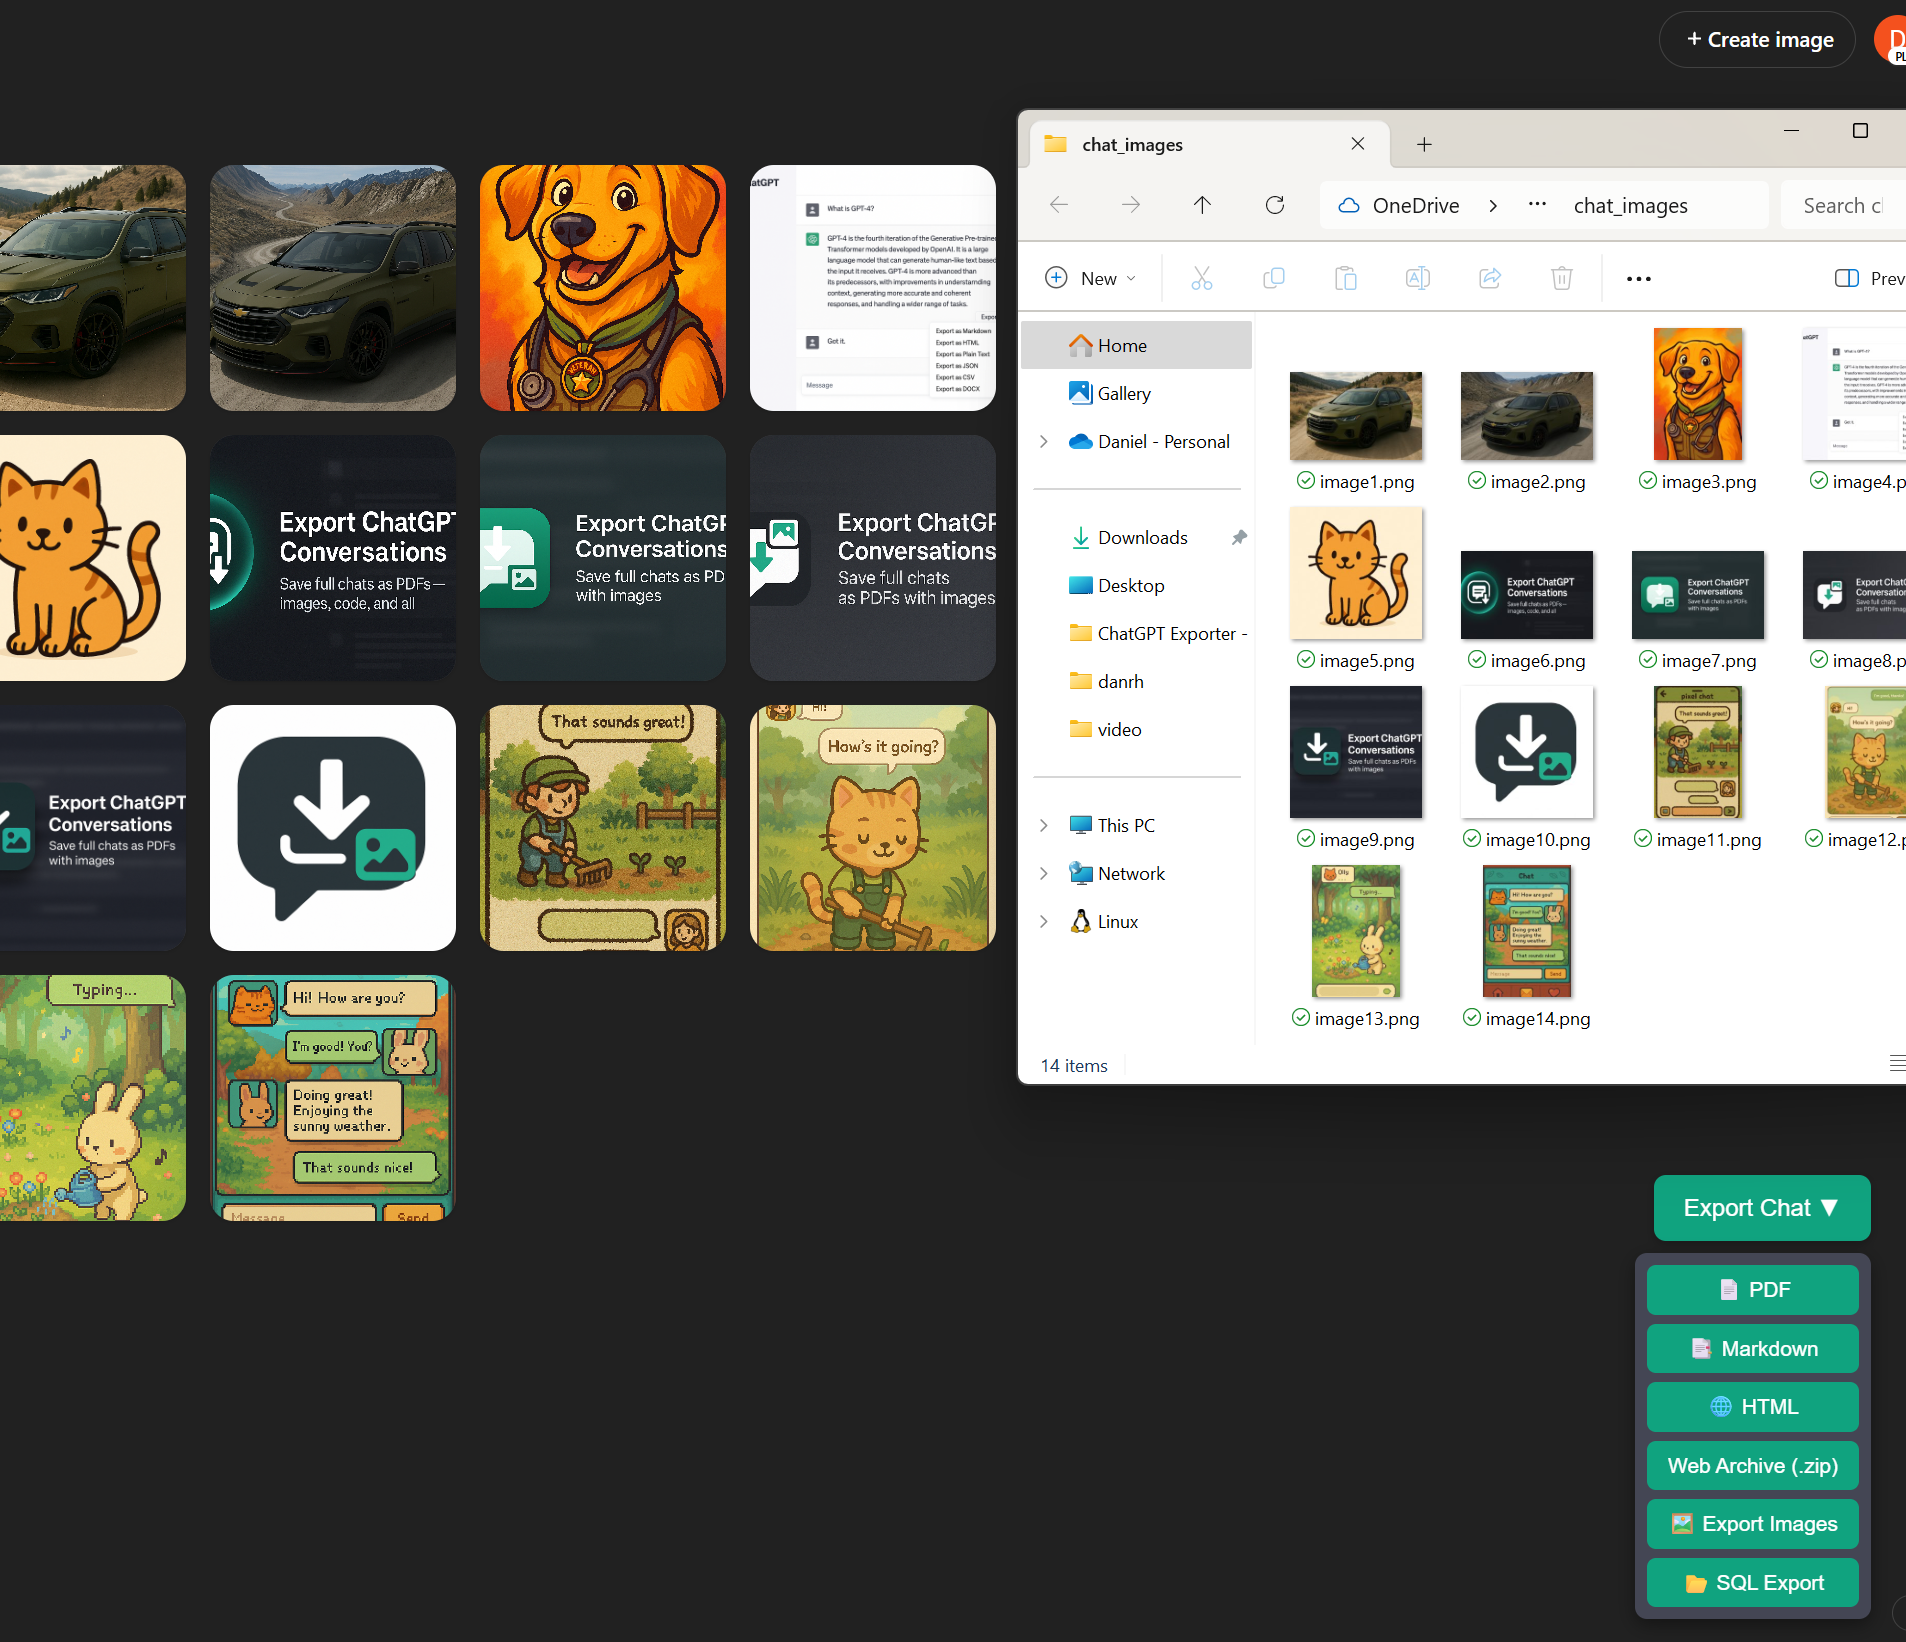Click the Cut scissors icon in toolbar
The width and height of the screenshot is (1906, 1642).
coord(1201,278)
